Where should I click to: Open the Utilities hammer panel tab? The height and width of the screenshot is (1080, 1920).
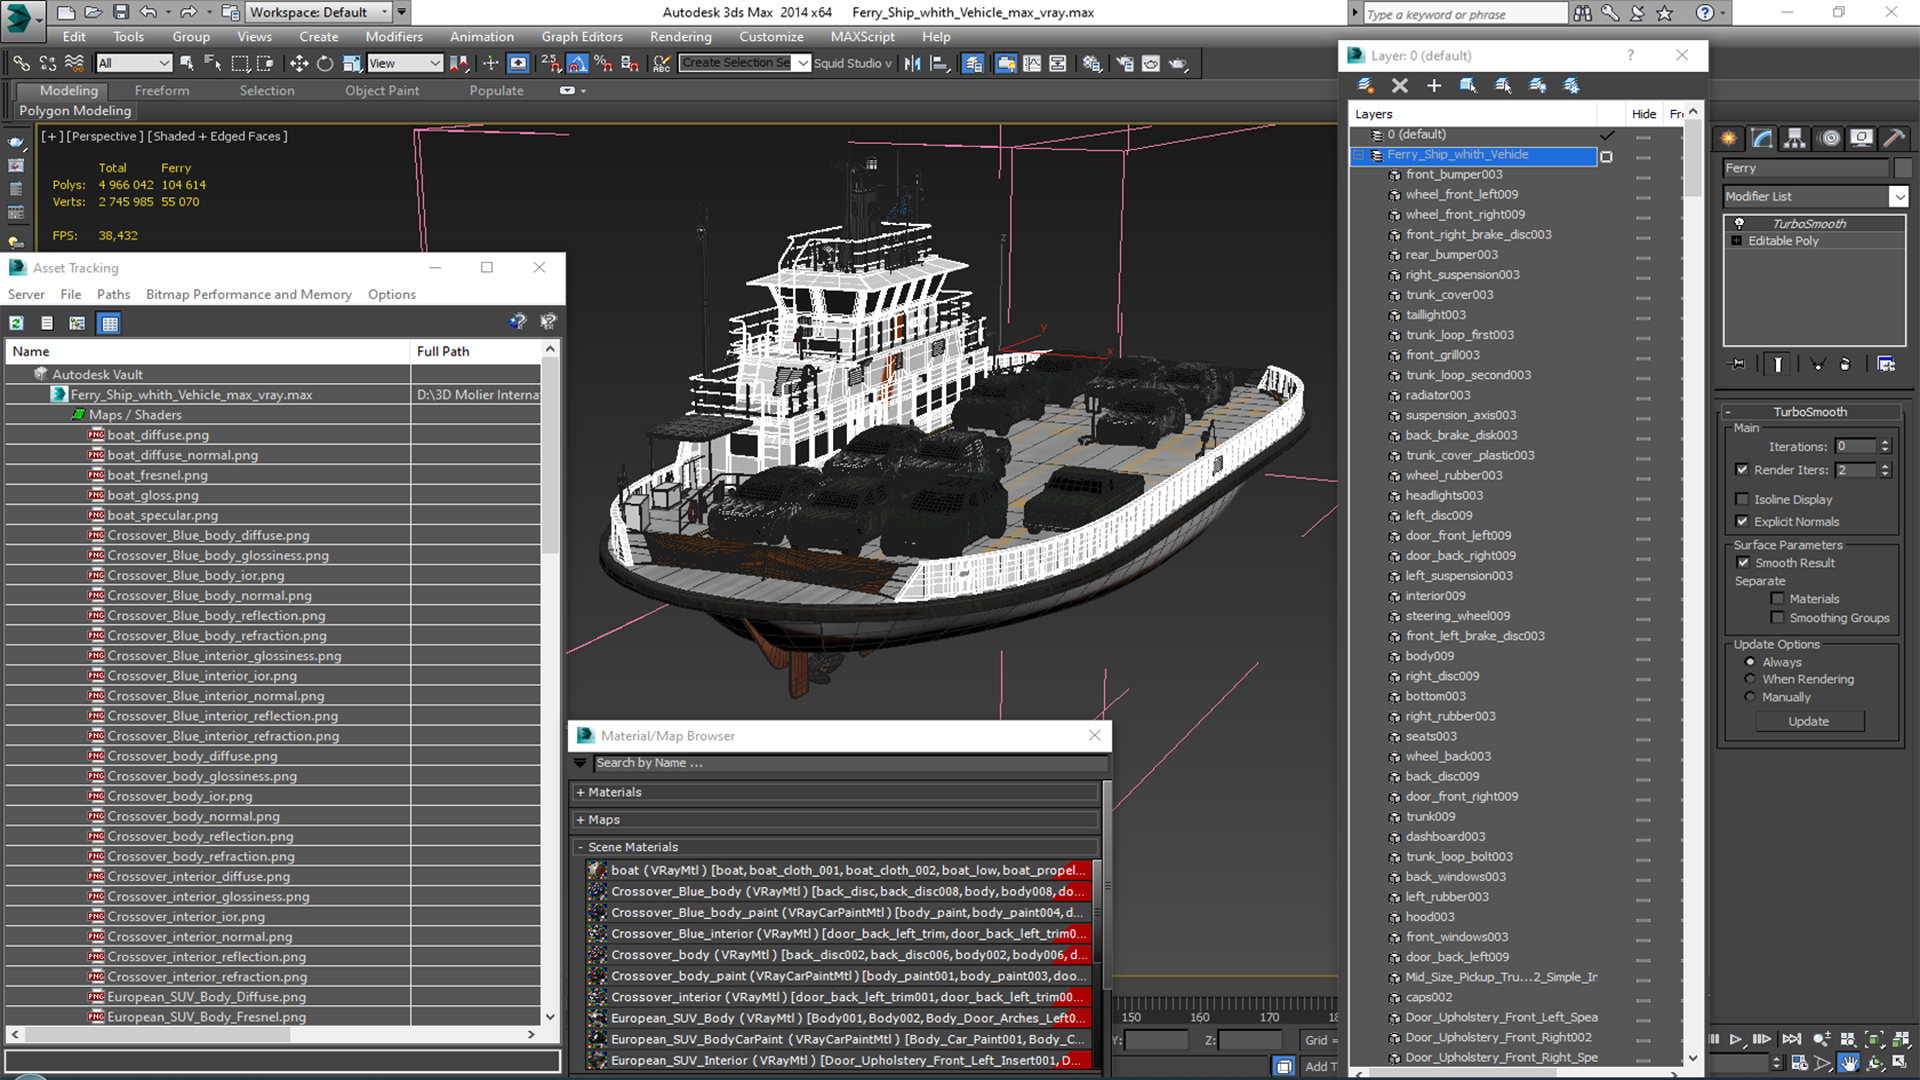(x=1893, y=138)
